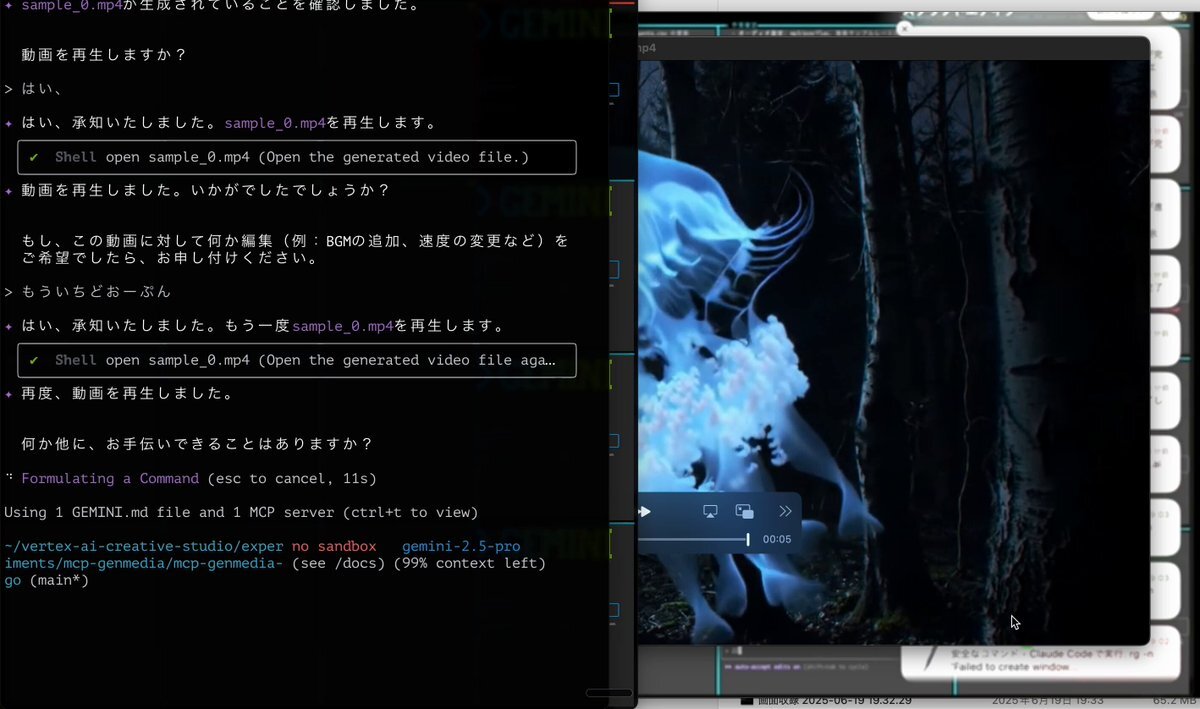Click the '~/vertex-ai-creative-studio/exper' path text
Image resolution: width=1200 pixels, height=709 pixels.
click(144, 546)
